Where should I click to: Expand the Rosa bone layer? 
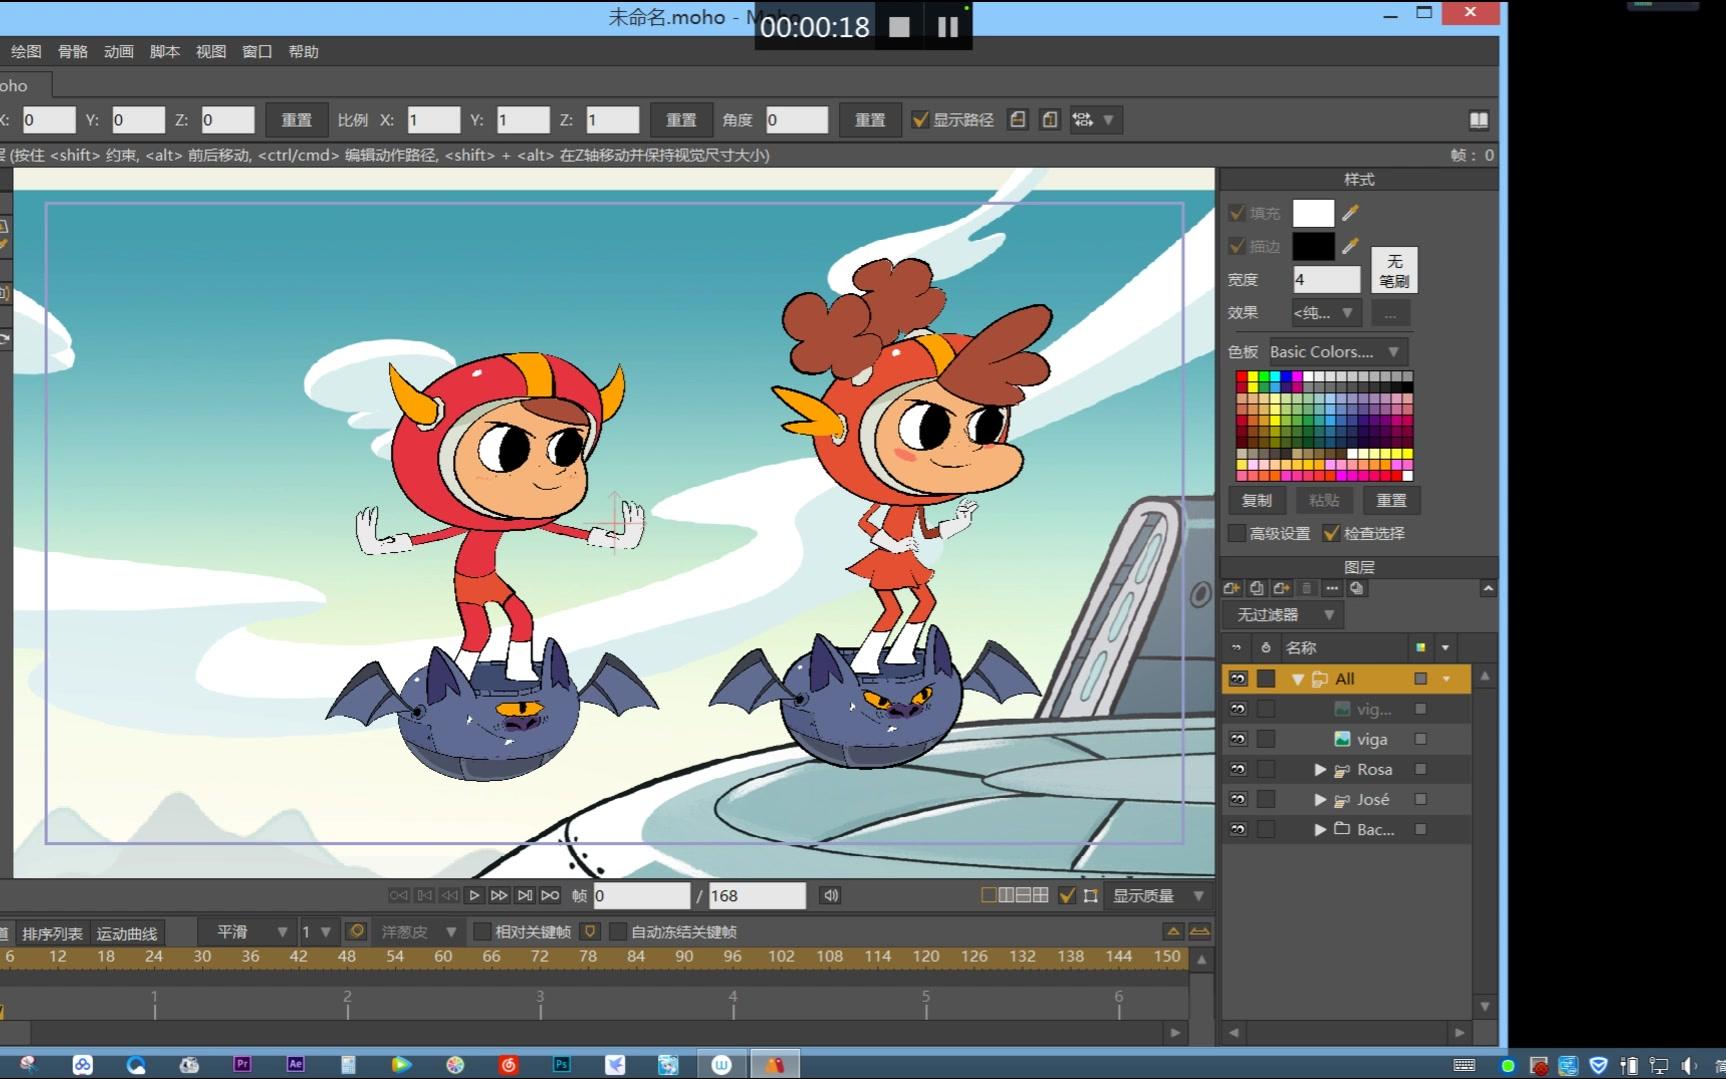(x=1320, y=769)
